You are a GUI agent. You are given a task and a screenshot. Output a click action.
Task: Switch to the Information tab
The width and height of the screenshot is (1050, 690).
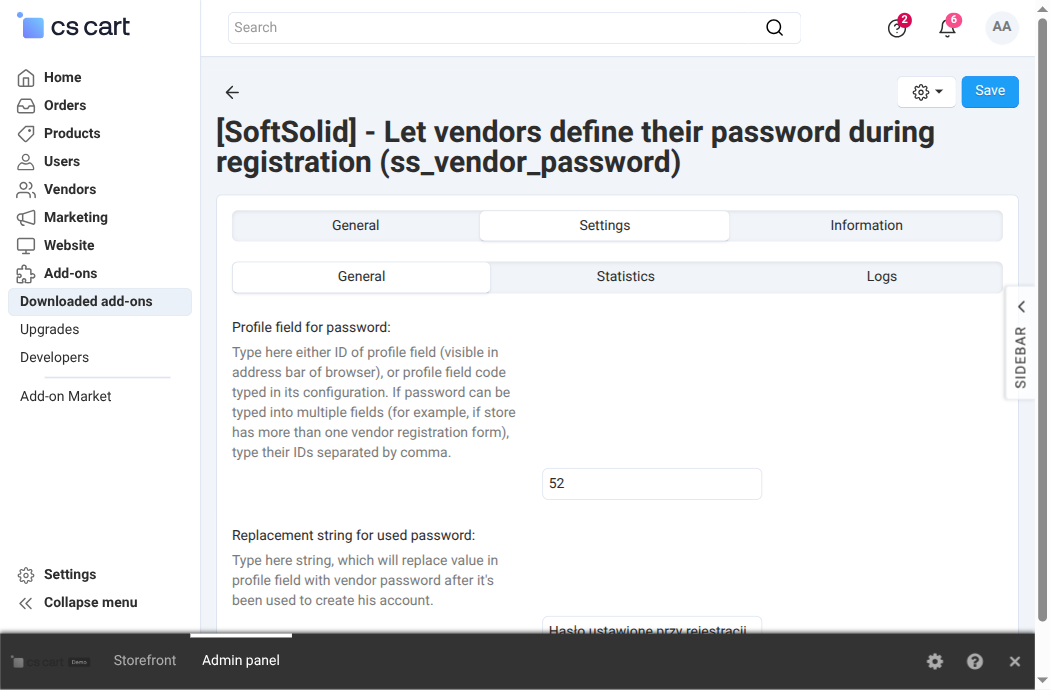[866, 226]
